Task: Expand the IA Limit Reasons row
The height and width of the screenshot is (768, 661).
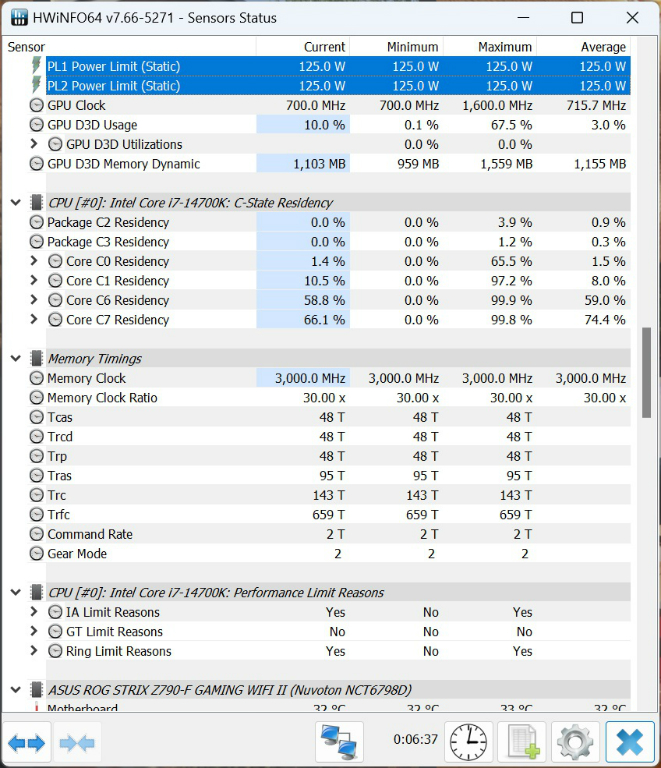Action: point(34,613)
